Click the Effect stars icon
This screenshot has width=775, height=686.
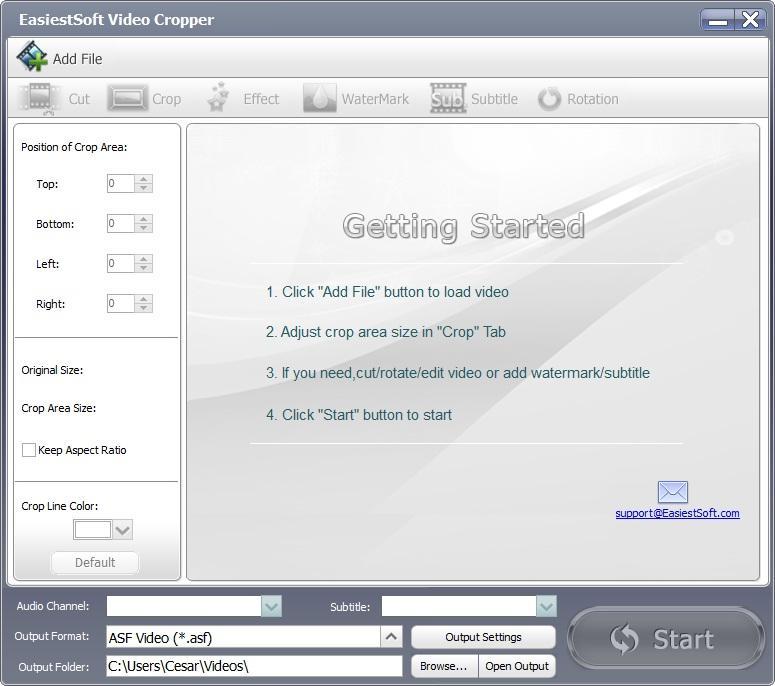coord(218,97)
